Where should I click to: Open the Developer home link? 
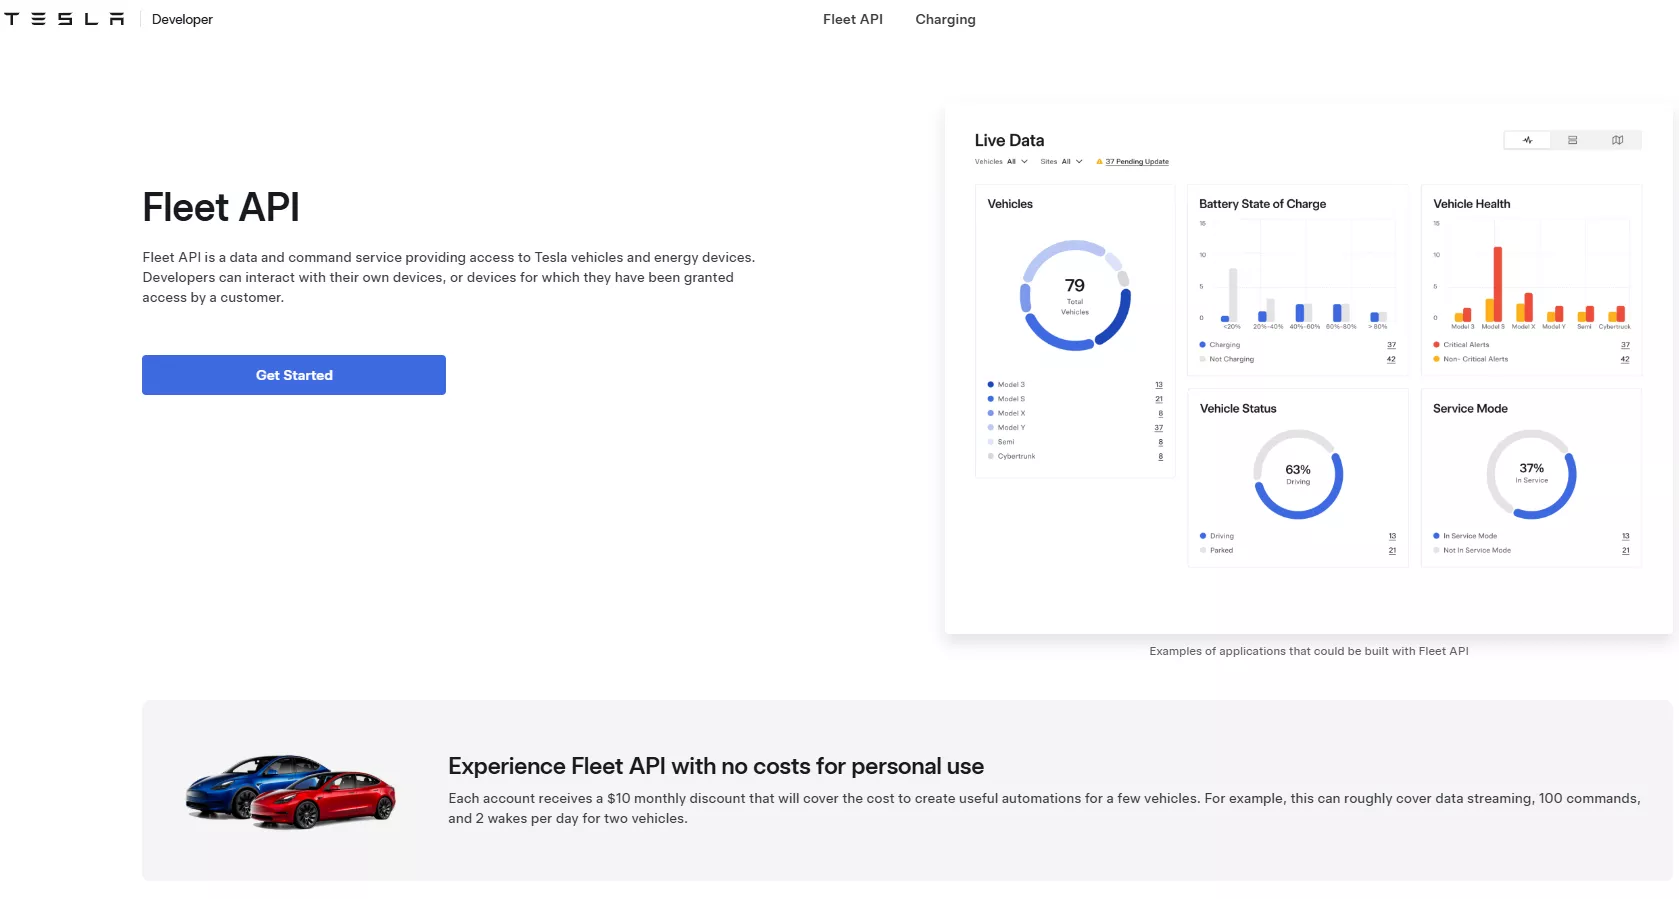182,19
